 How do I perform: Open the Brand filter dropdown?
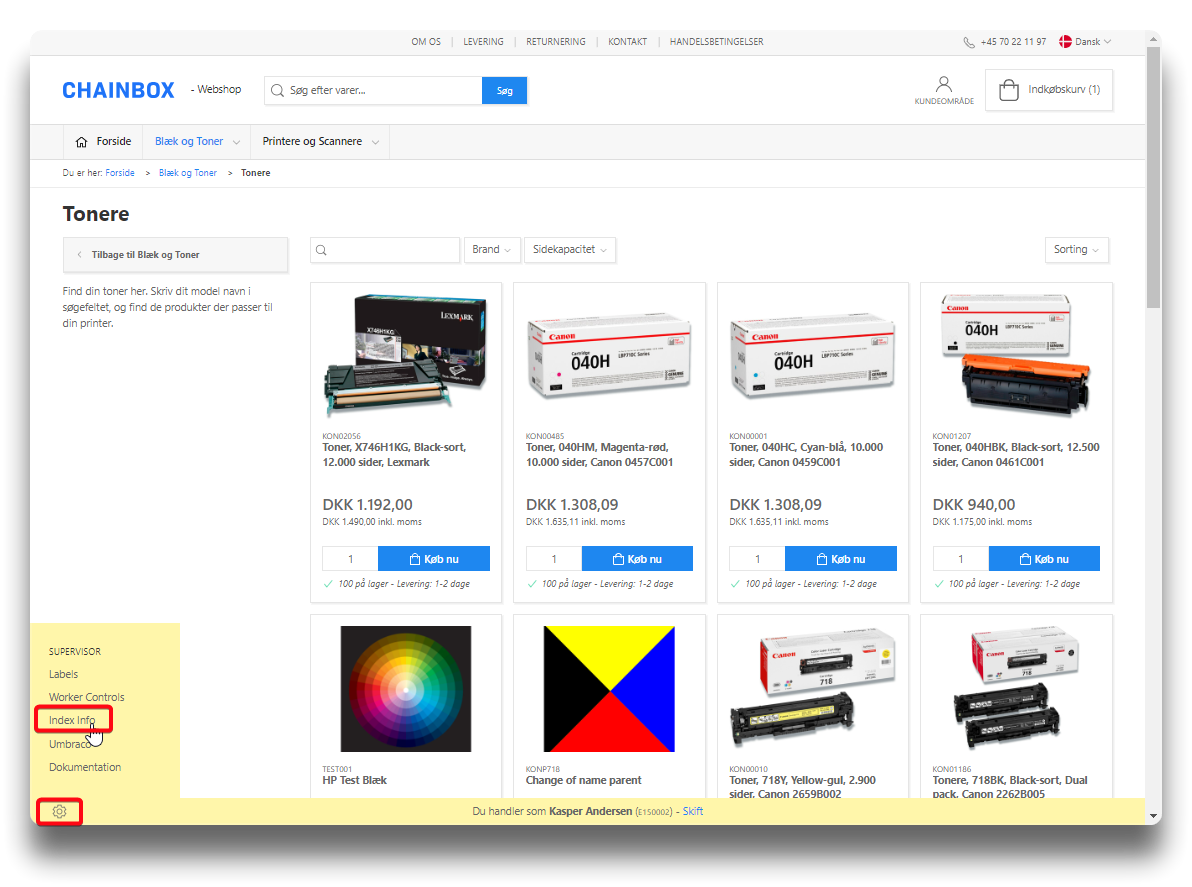pyautogui.click(x=491, y=249)
